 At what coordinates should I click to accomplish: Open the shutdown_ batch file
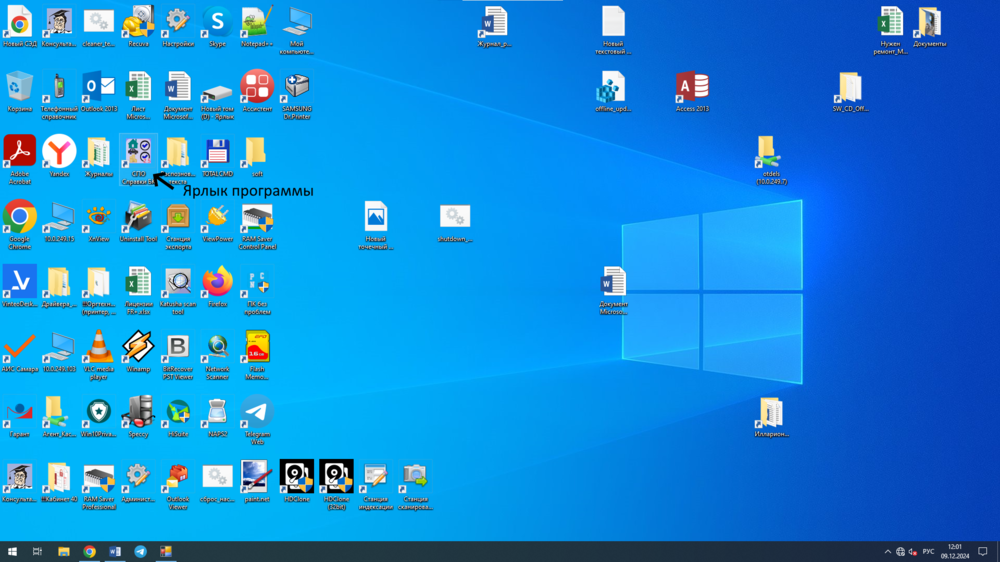point(455,222)
